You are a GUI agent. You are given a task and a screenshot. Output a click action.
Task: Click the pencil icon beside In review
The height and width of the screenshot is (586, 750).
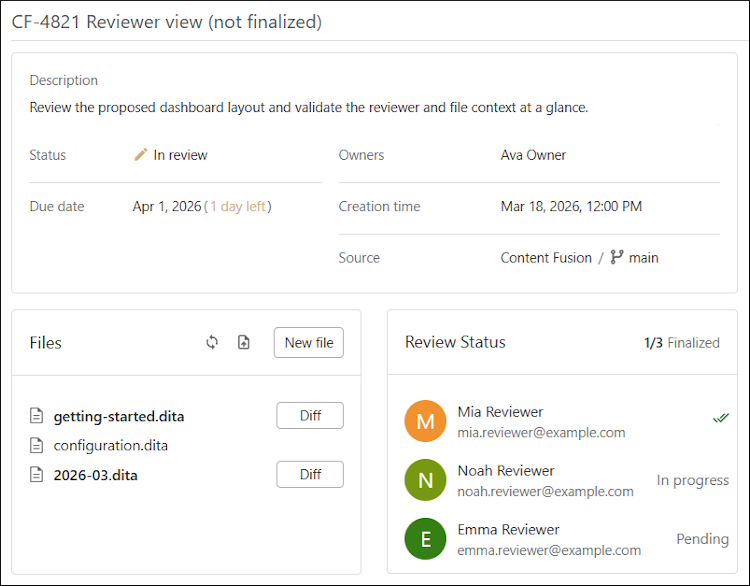coord(141,155)
